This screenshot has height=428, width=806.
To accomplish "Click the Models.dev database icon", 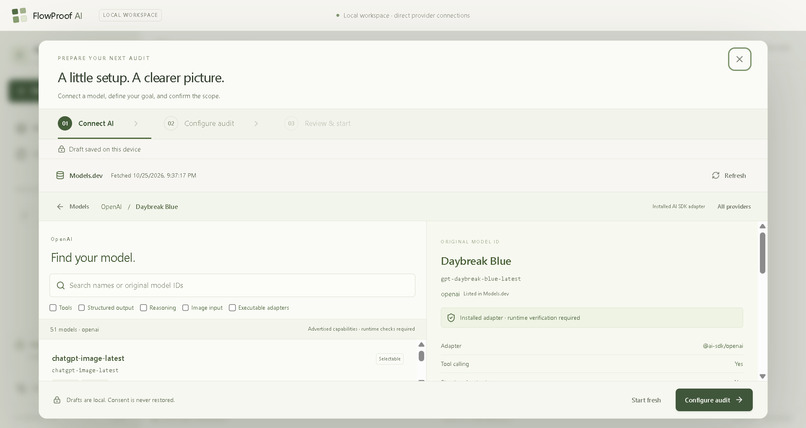I will click(60, 175).
